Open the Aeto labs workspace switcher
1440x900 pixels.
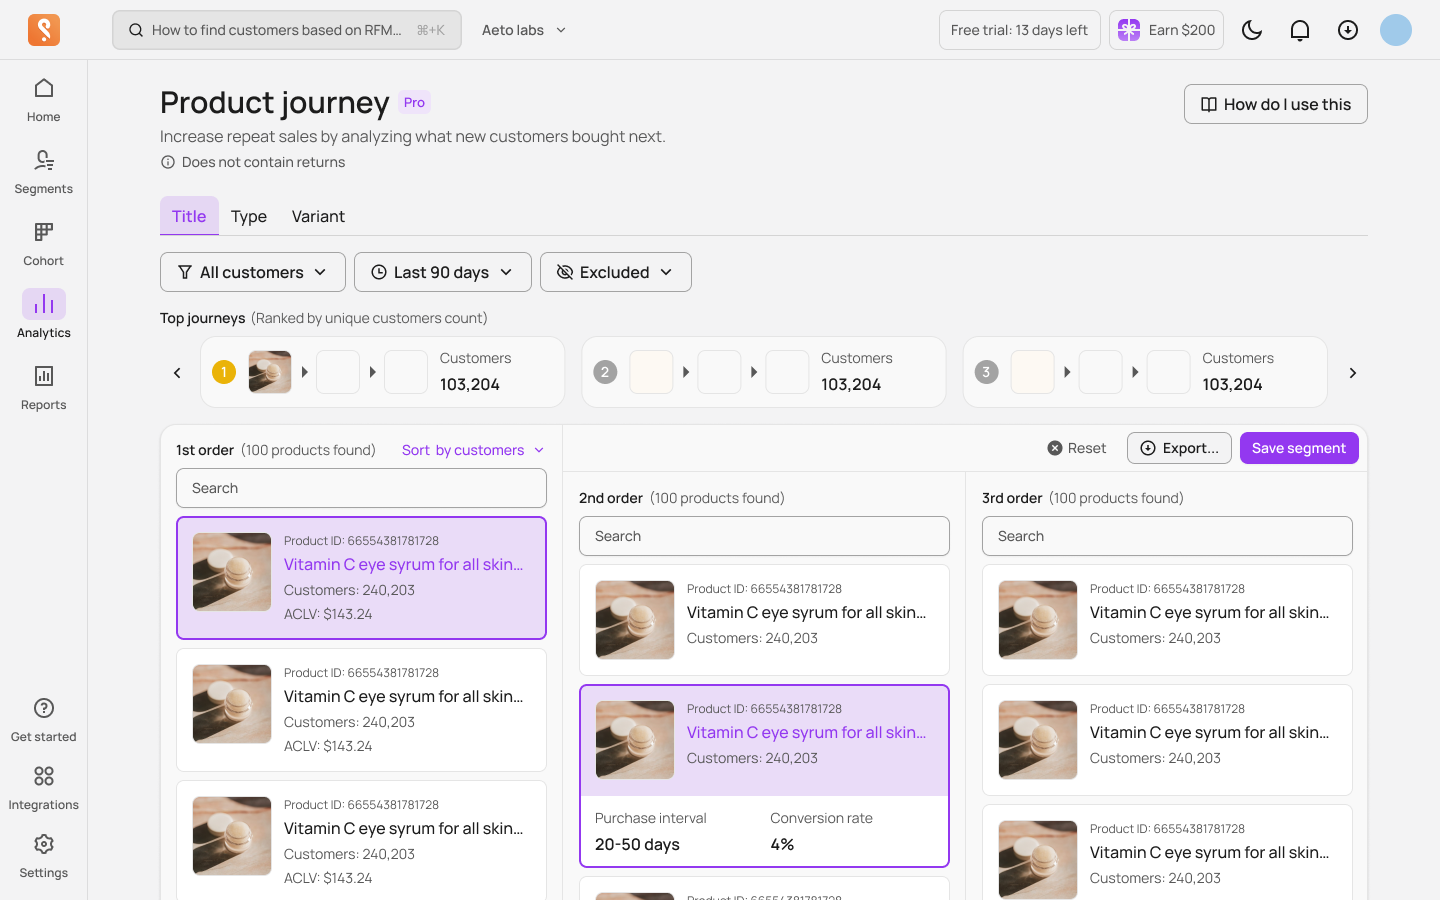(524, 30)
